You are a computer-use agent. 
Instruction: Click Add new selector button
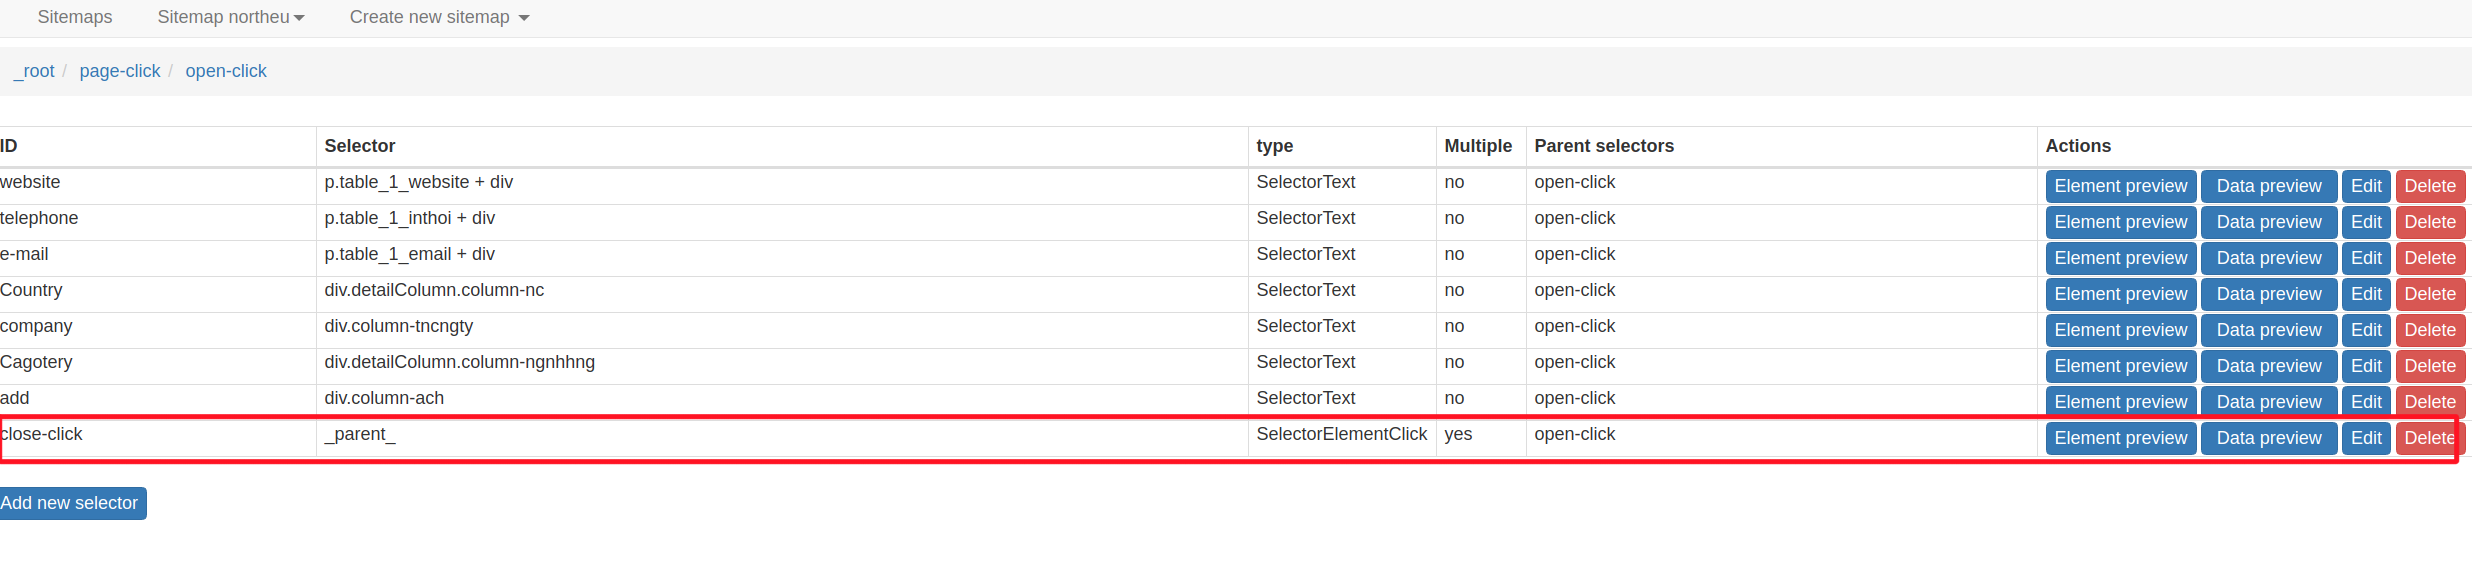point(70,503)
